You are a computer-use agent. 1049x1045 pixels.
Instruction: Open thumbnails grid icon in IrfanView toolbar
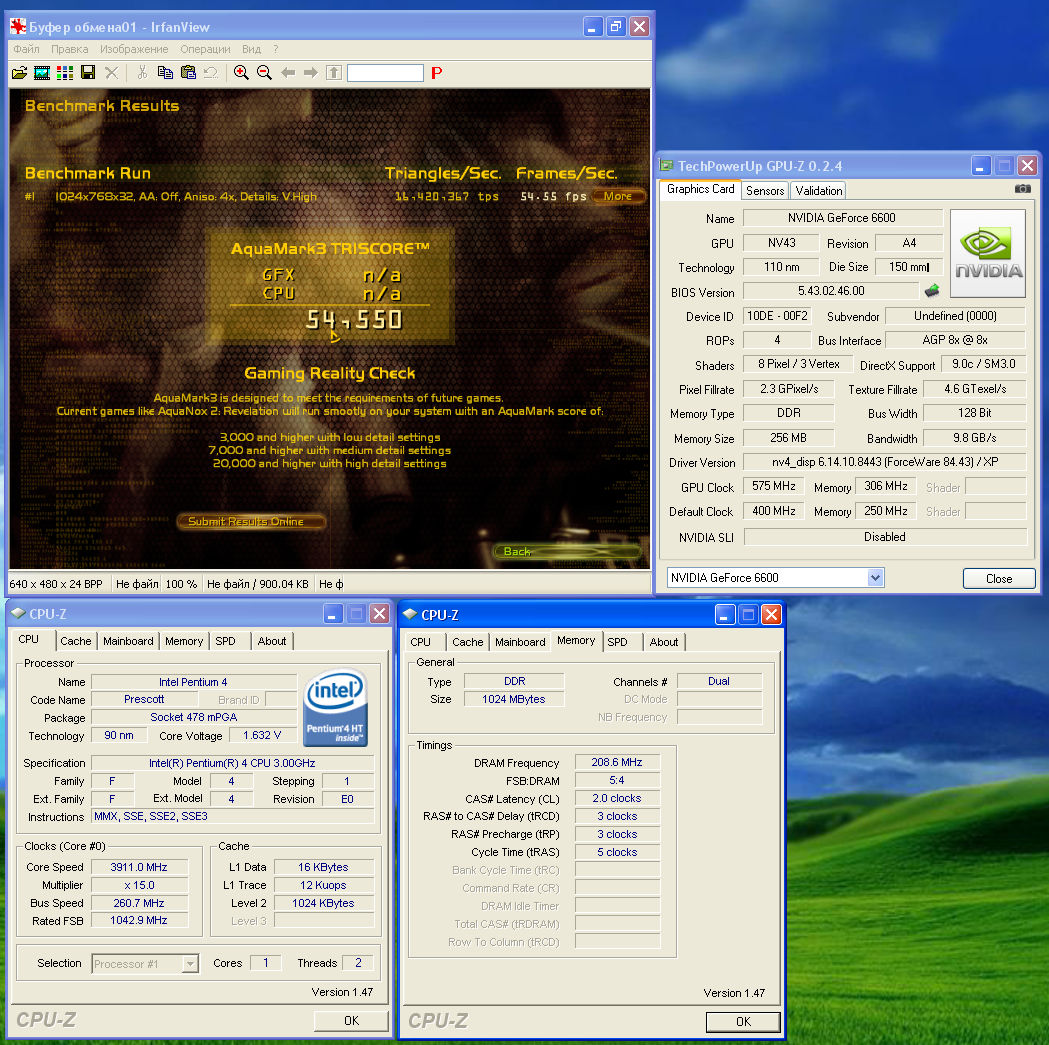click(x=65, y=73)
